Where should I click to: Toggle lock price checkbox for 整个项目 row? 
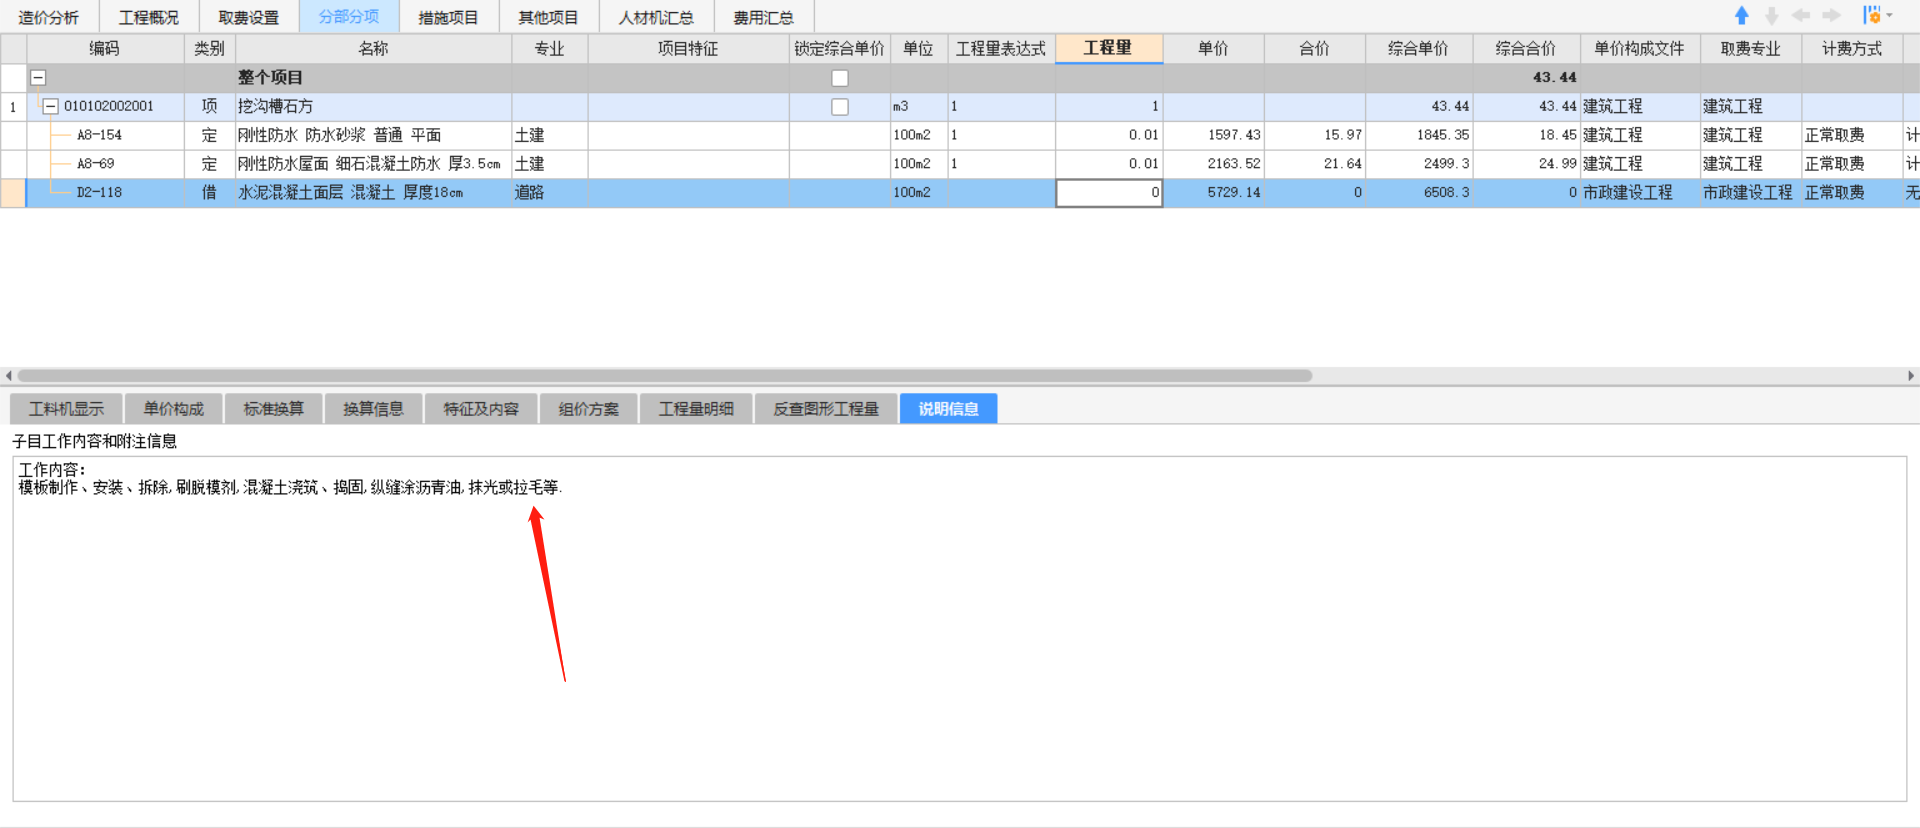(840, 78)
